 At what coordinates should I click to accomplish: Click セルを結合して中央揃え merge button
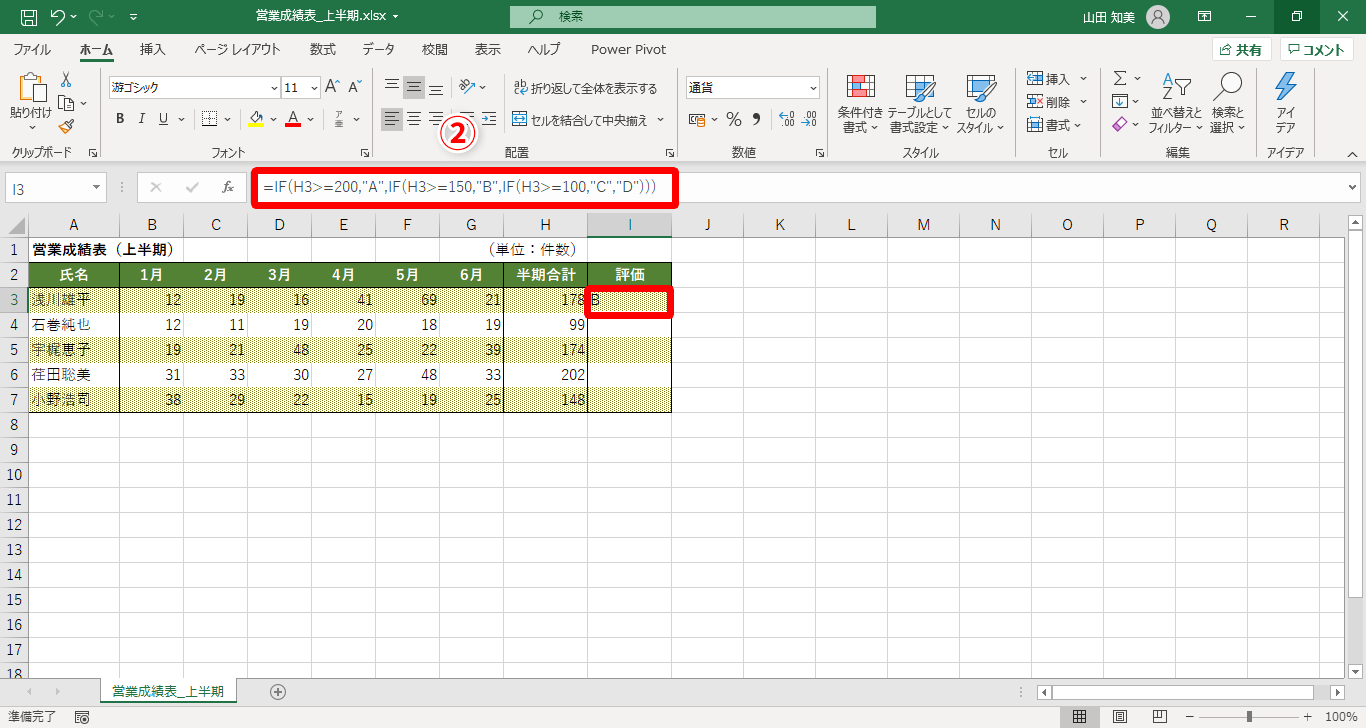[581, 119]
